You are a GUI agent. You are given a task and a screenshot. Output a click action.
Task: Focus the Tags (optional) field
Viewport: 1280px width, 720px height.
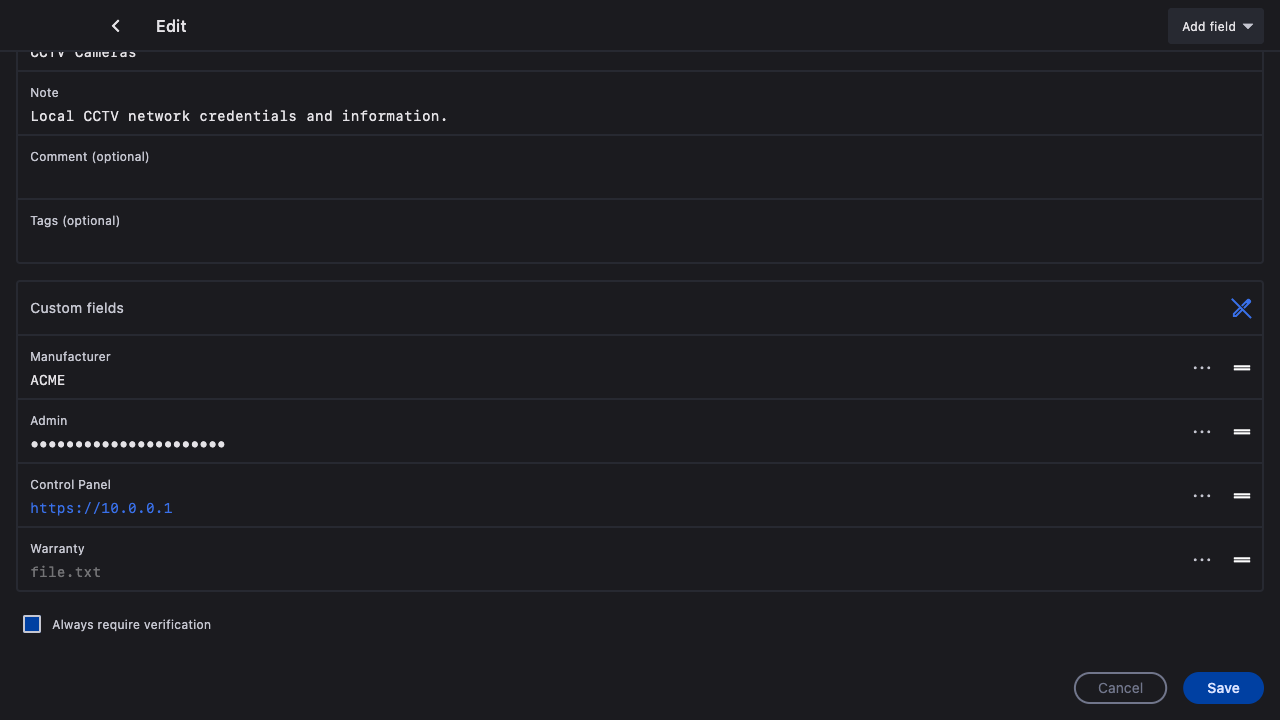coord(400,242)
